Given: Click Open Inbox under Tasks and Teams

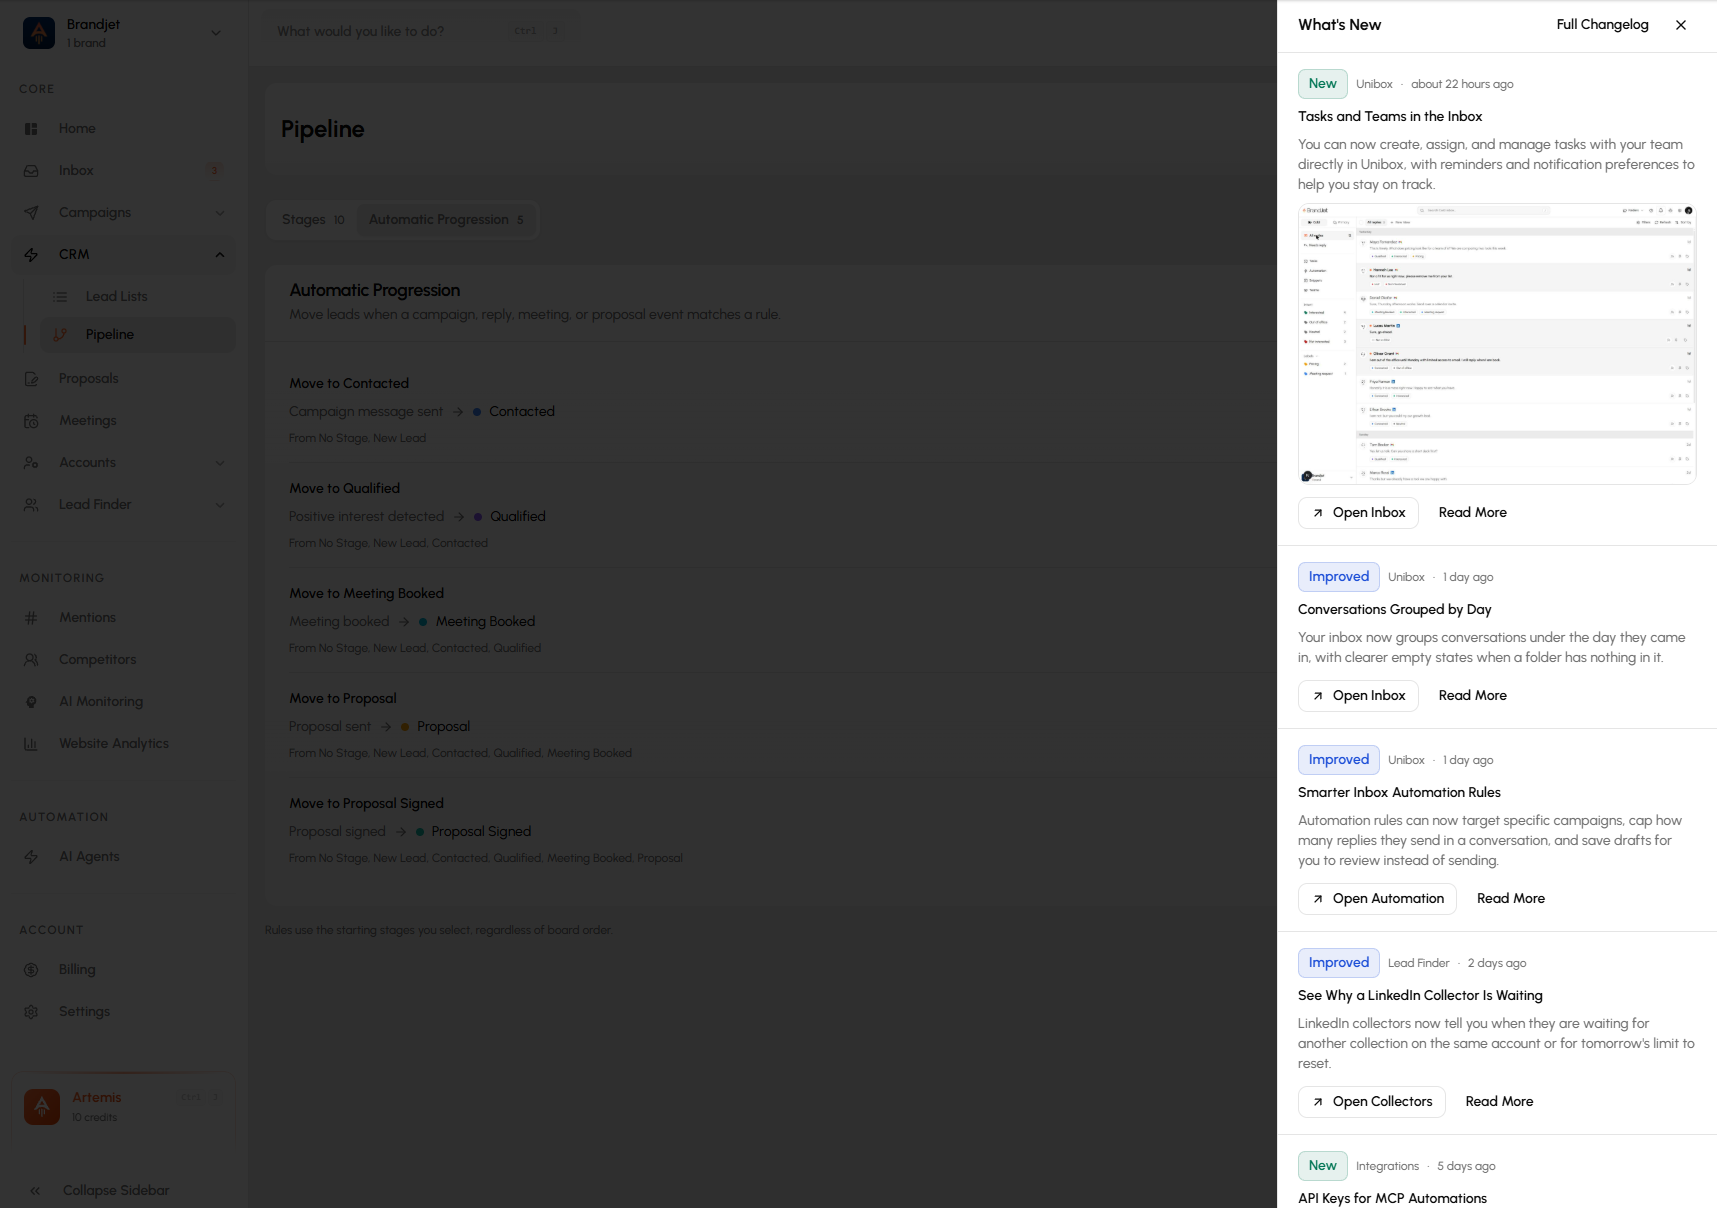Looking at the screenshot, I should pos(1358,513).
